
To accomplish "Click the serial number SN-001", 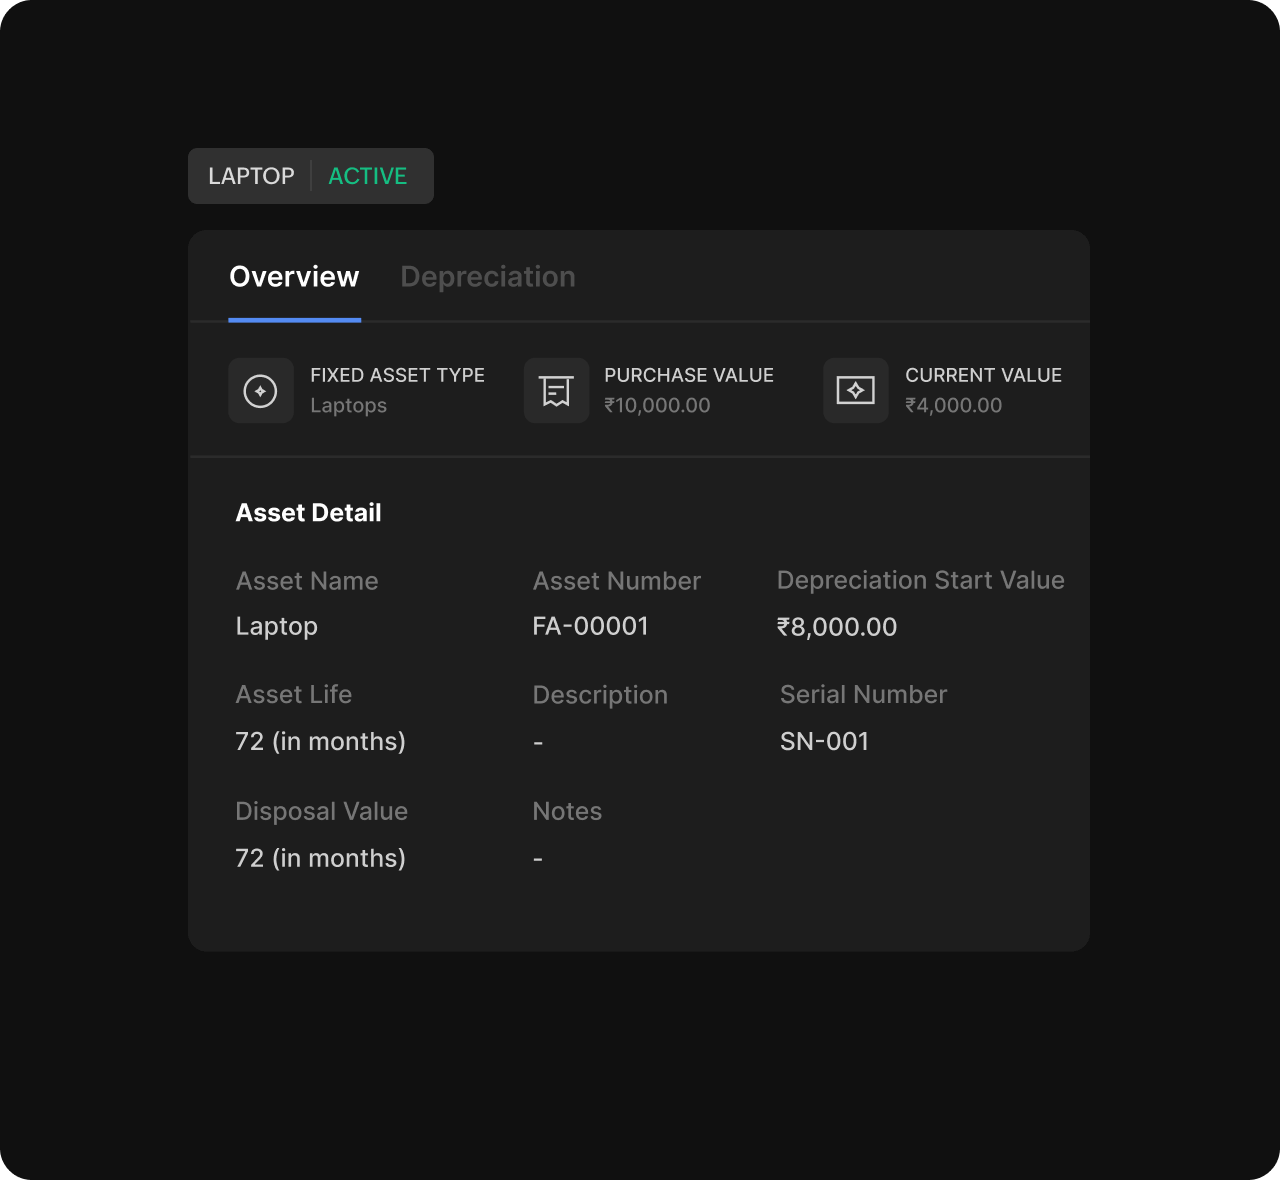I will (x=824, y=741).
